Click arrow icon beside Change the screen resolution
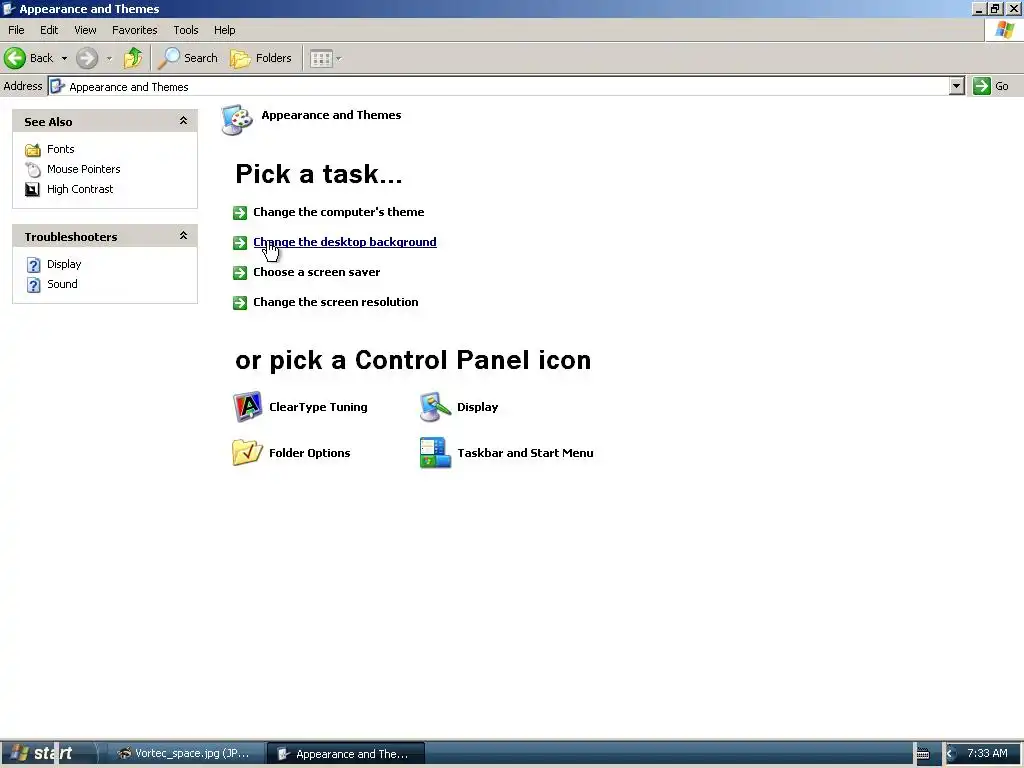The width and height of the screenshot is (1024, 768). coord(240,303)
